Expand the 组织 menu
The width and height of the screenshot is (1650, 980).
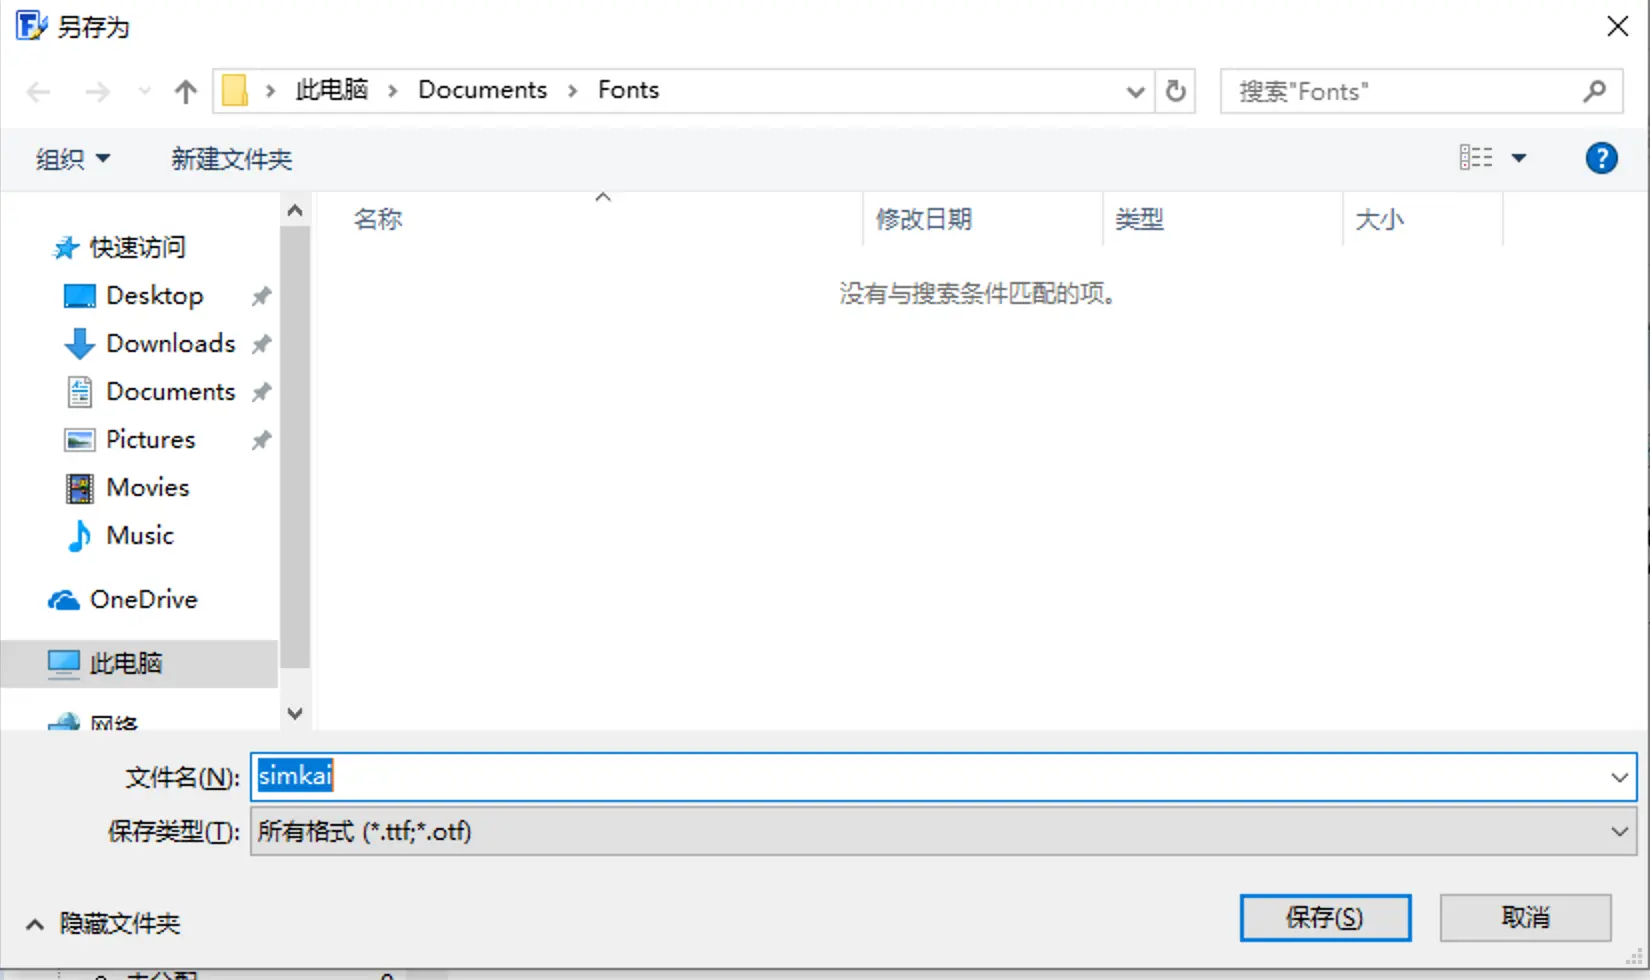[x=71, y=158]
